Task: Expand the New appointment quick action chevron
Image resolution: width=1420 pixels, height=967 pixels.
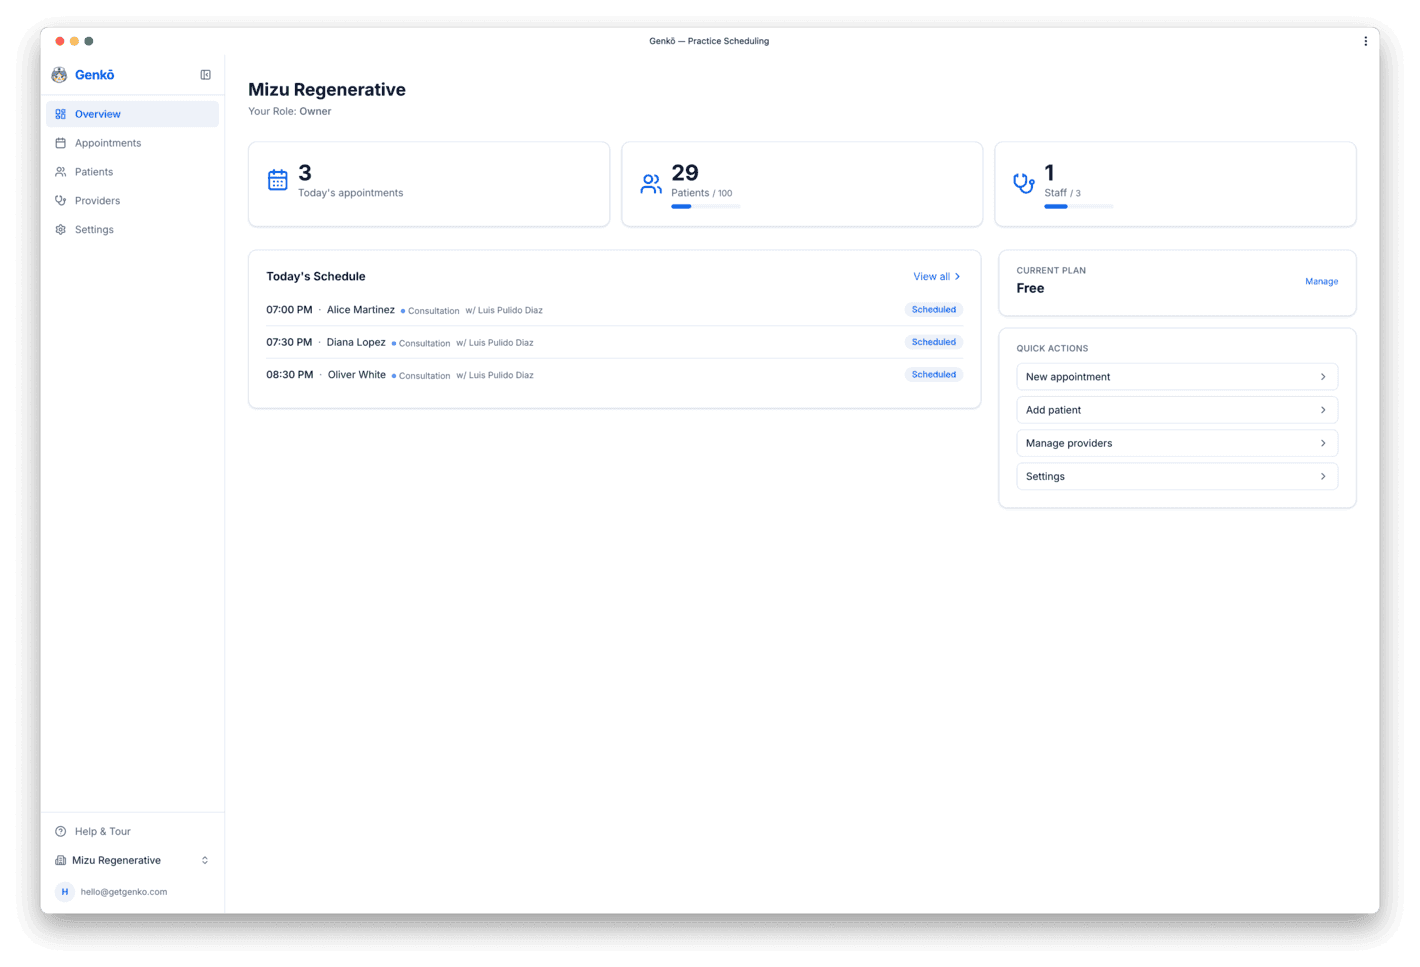Action: point(1322,376)
